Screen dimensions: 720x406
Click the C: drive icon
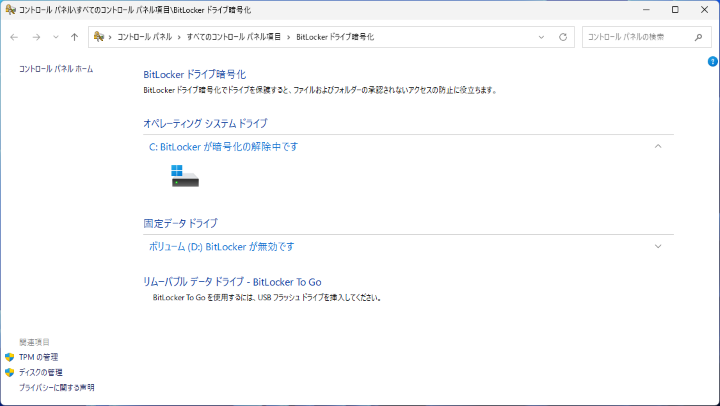coord(185,176)
